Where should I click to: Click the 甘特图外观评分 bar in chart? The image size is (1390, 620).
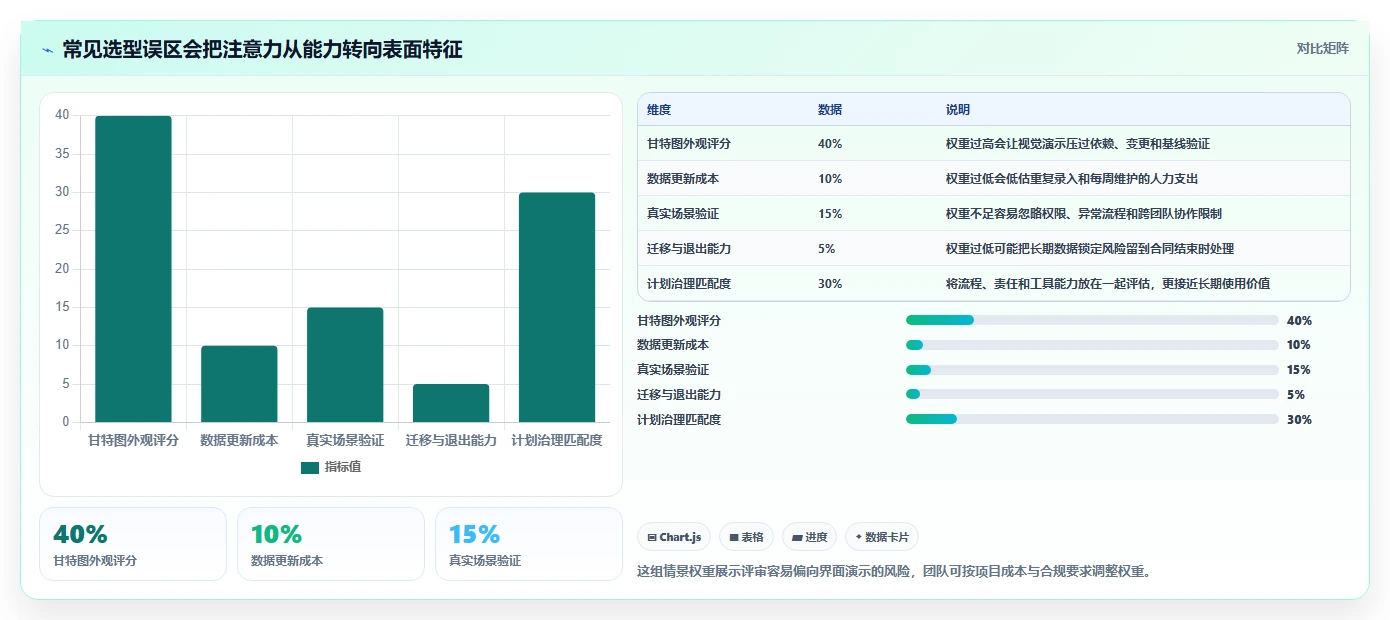[x=133, y=269]
